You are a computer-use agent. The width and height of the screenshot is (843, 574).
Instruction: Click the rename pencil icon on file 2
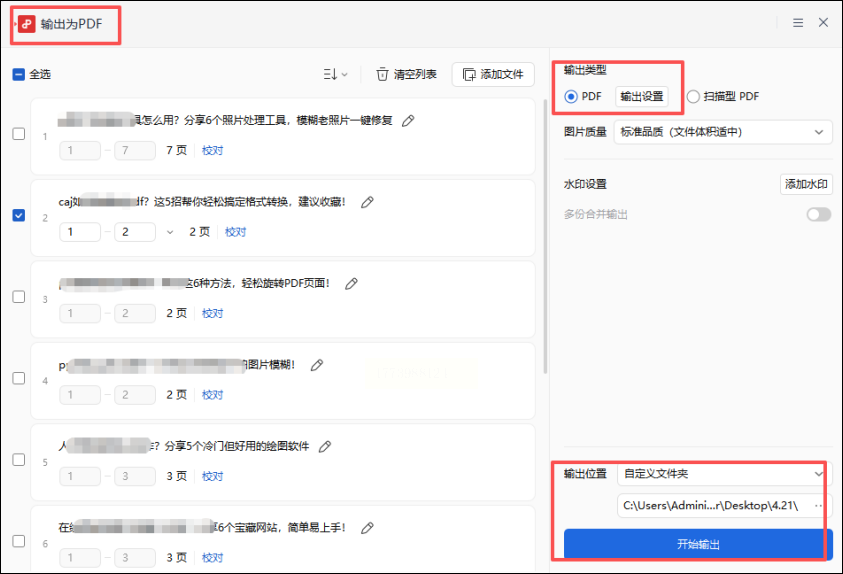tap(367, 202)
